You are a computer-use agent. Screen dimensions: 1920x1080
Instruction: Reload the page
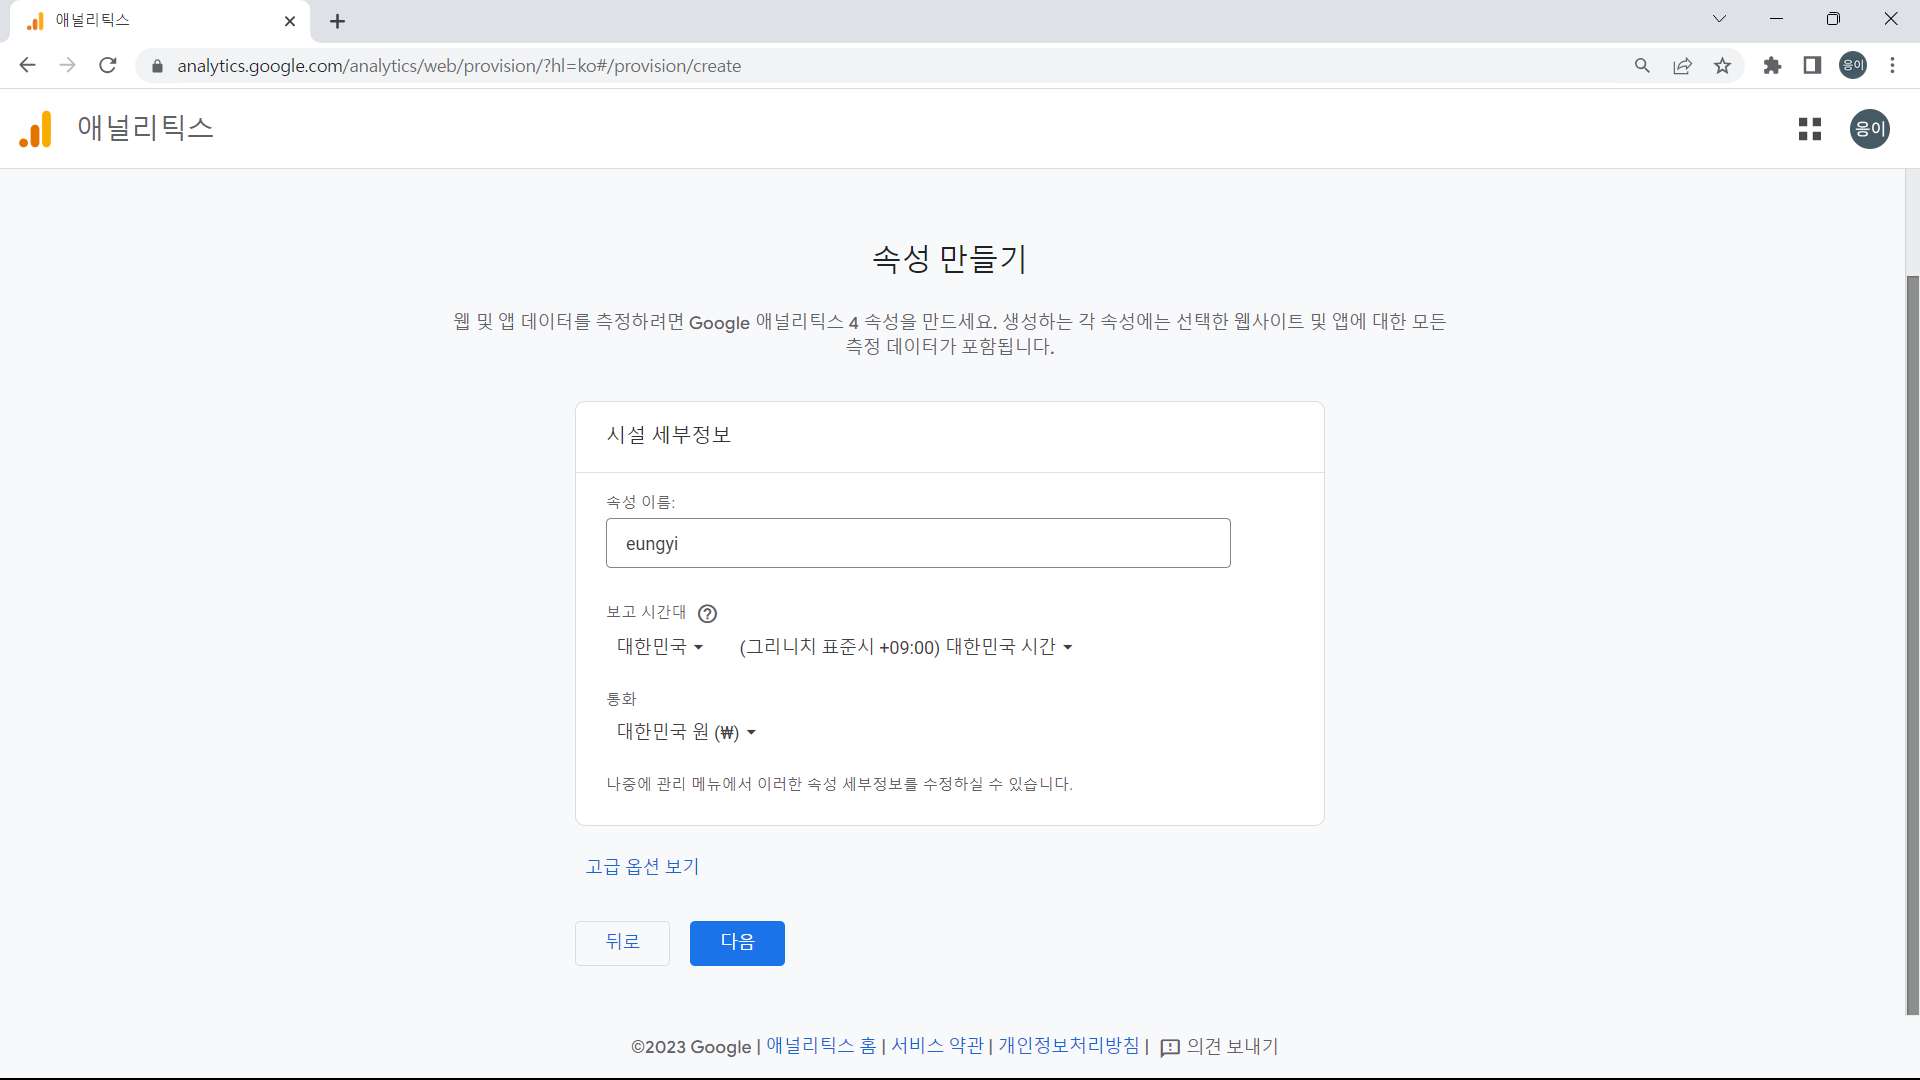pyautogui.click(x=107, y=65)
